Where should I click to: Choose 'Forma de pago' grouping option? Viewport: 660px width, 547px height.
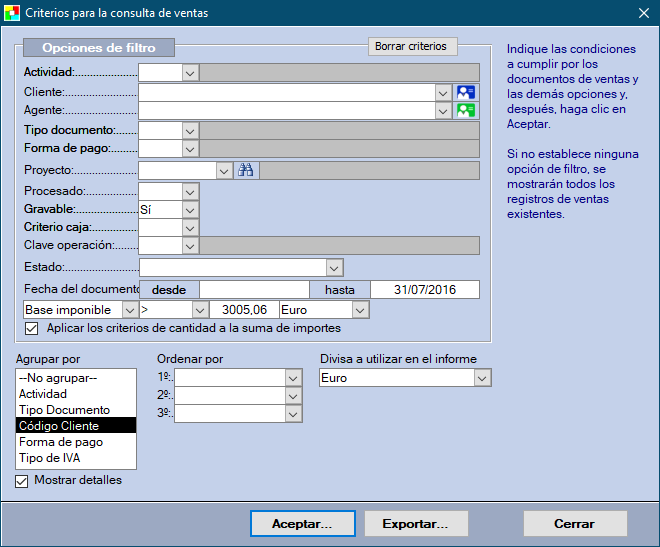[x=61, y=442]
